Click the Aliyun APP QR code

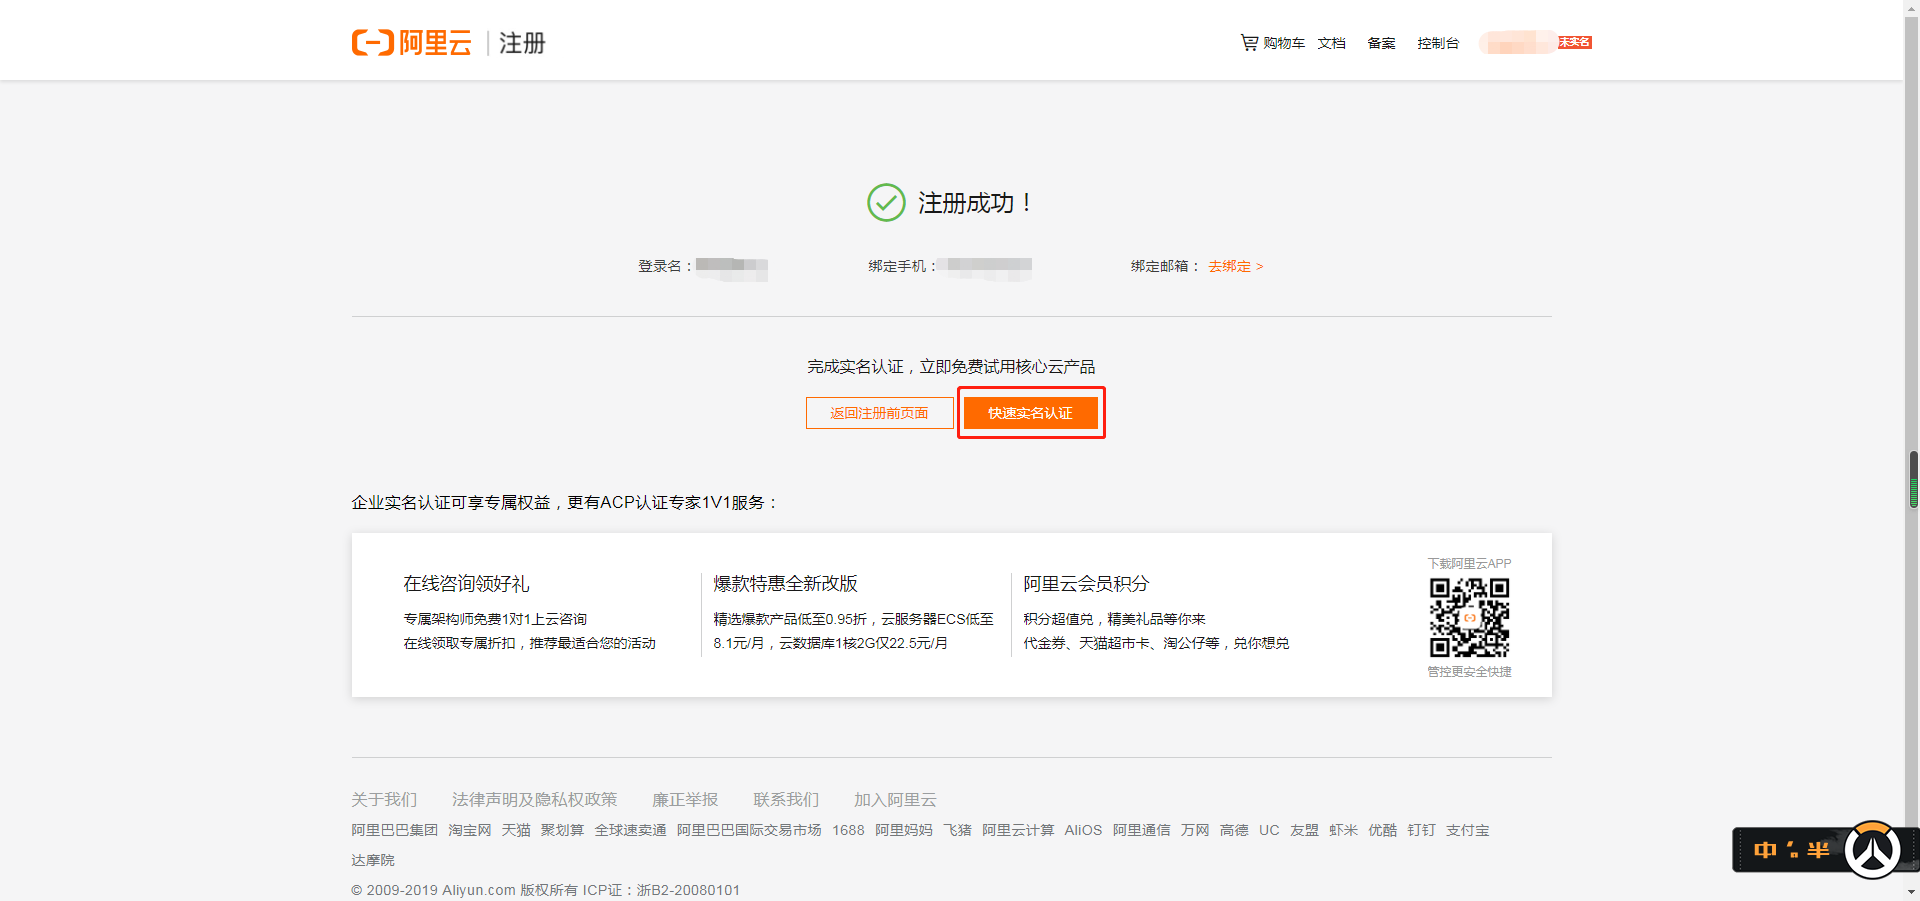(x=1469, y=617)
